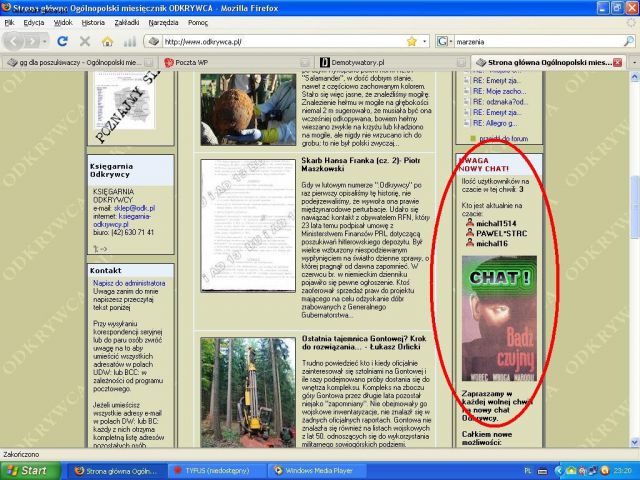The image size is (640, 480).
Task: Click the document scan article thumbnail
Action: [248, 226]
